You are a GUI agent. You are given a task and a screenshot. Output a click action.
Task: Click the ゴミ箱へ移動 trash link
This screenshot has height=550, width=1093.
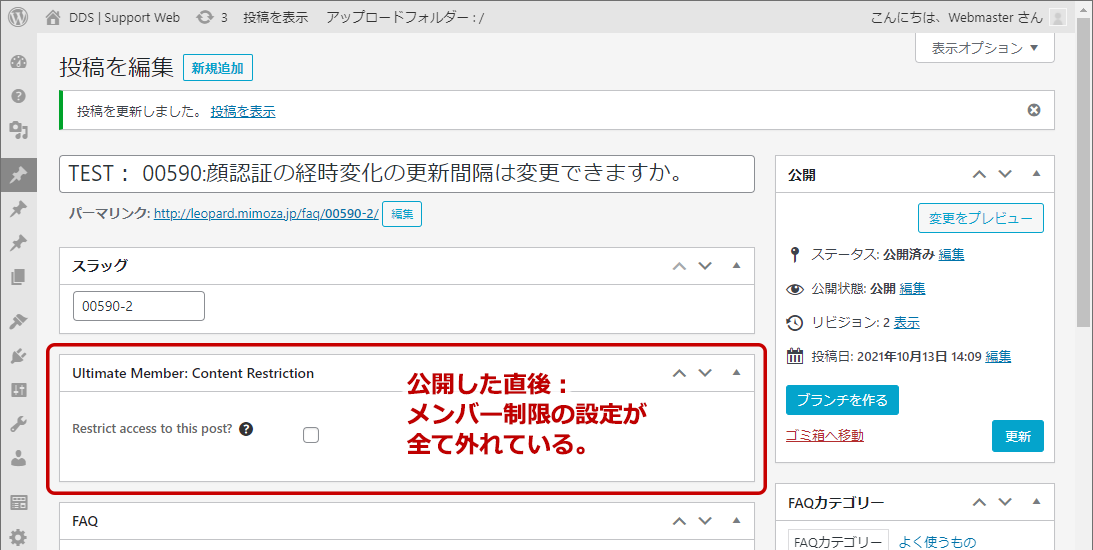[x=825, y=435]
